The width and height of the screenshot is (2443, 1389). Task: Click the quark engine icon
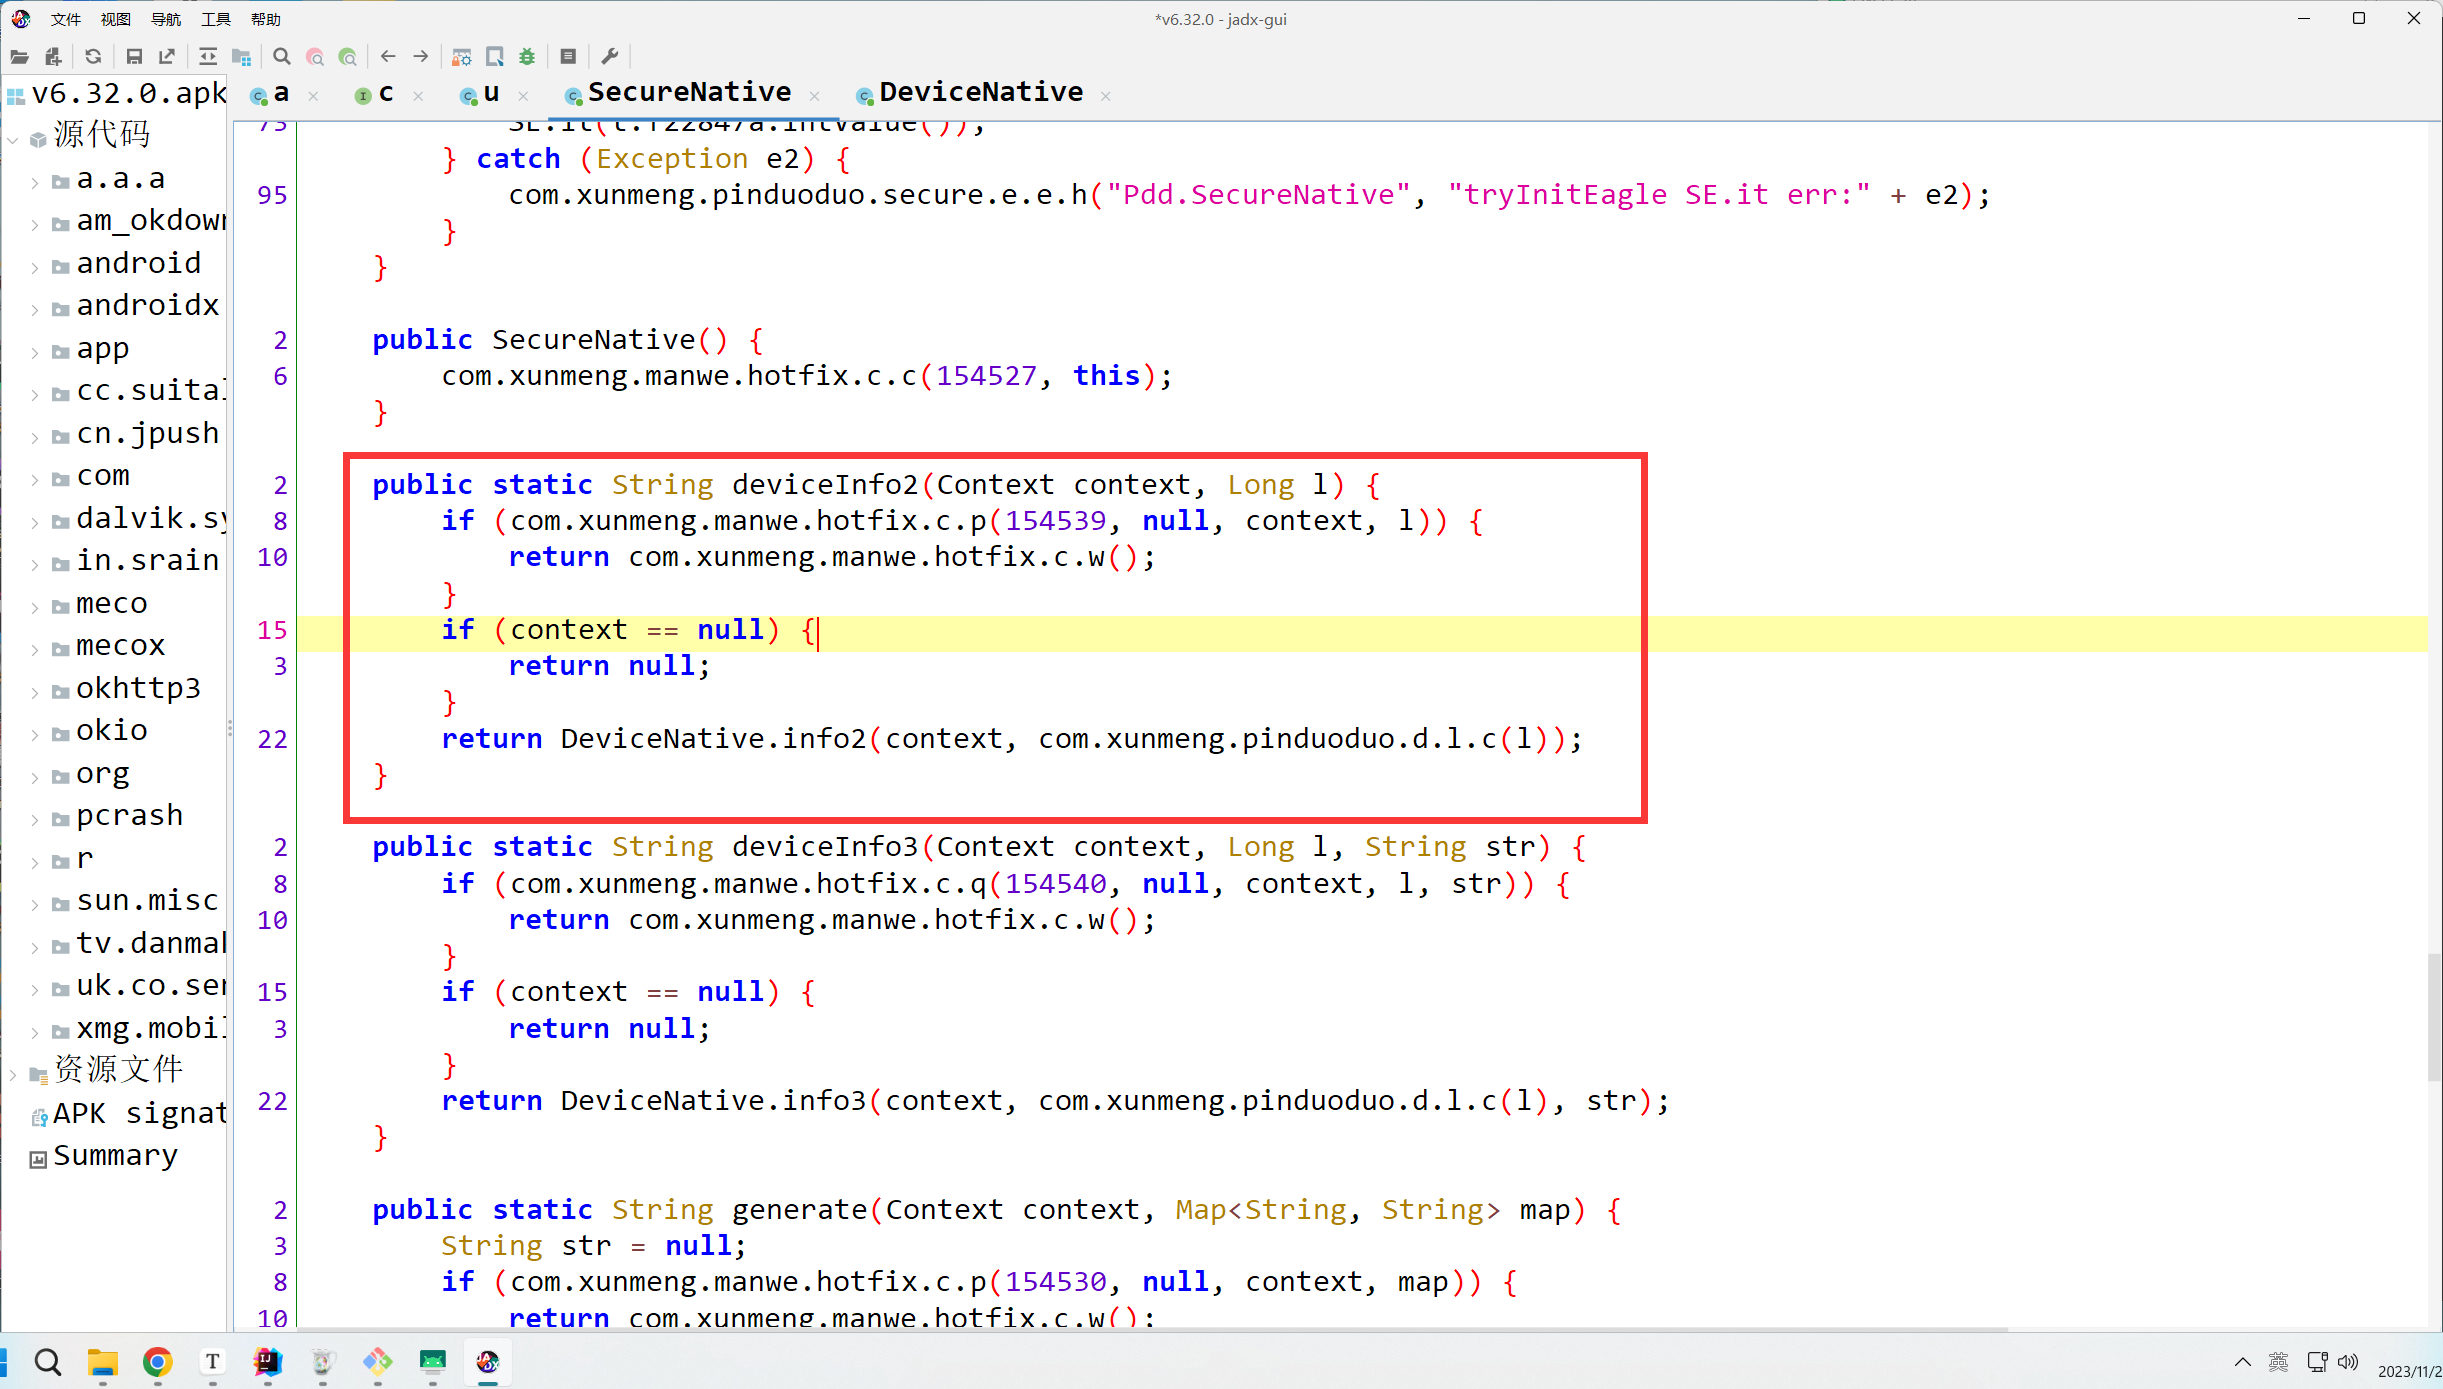[x=495, y=57]
